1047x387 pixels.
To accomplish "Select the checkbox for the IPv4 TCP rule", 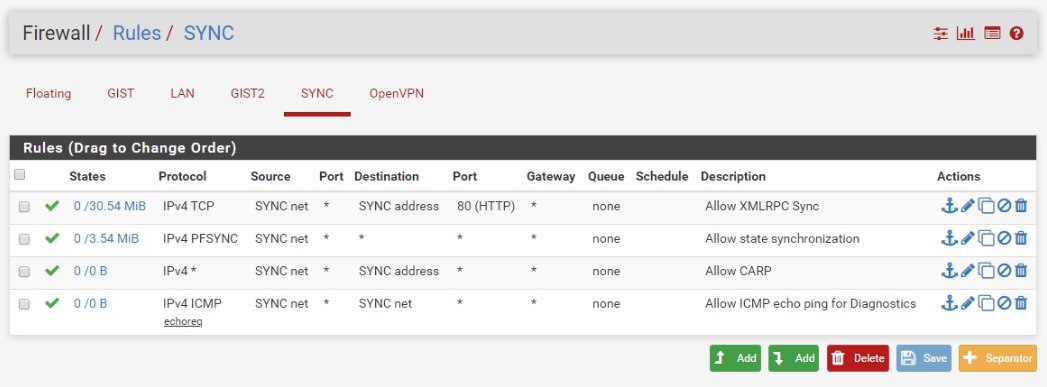I will [x=24, y=207].
